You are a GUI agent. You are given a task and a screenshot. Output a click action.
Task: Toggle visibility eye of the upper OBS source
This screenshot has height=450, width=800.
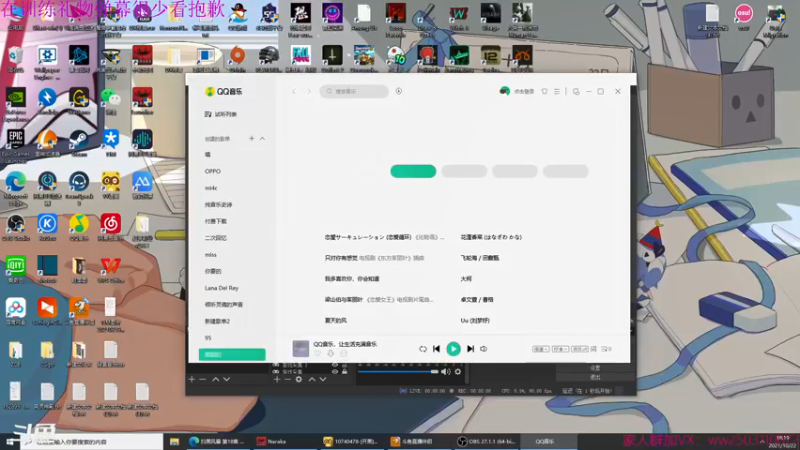[x=335, y=365]
